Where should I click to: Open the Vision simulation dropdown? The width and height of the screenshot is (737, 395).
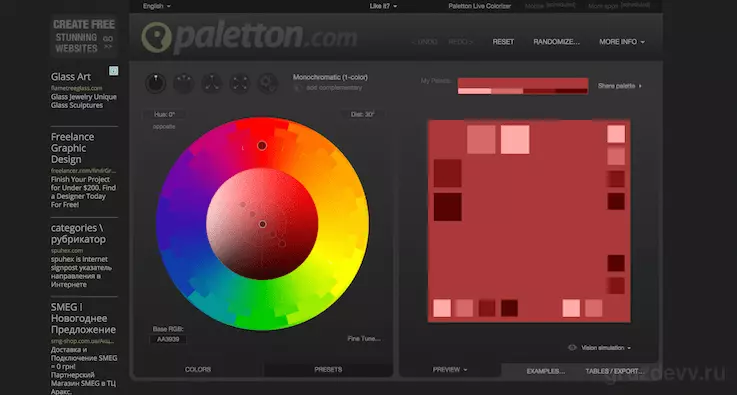click(x=606, y=348)
